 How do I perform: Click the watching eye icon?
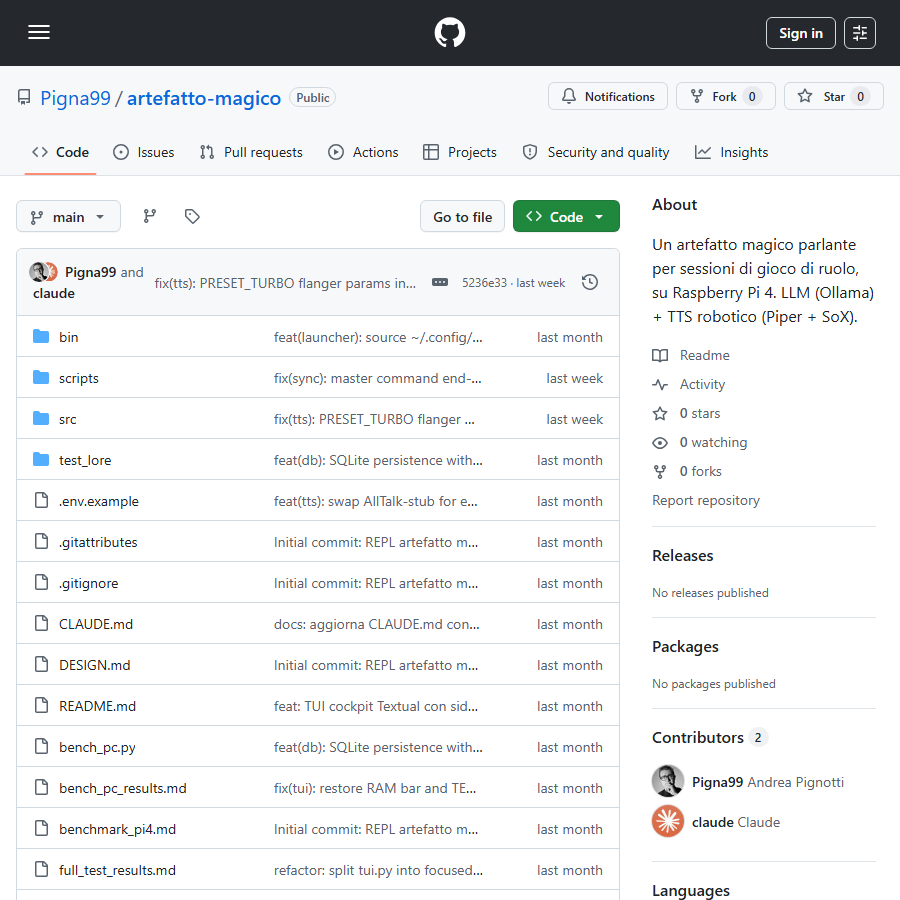660,443
